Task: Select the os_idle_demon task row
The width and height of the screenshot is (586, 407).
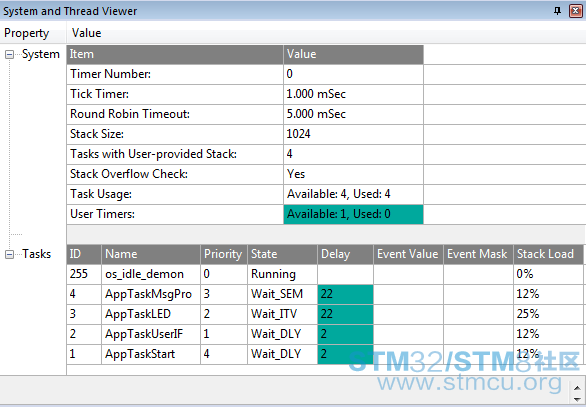Action: click(x=325, y=274)
